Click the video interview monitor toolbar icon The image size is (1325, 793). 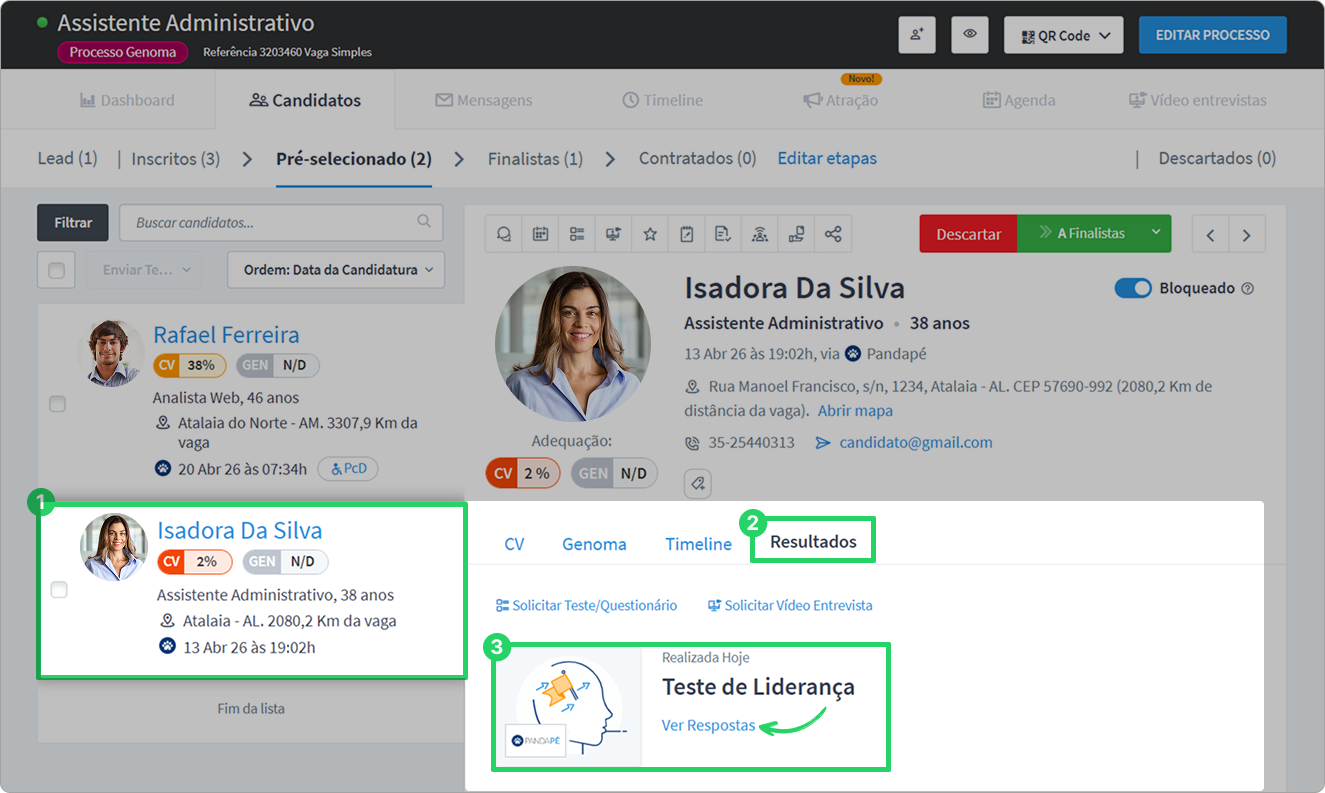pyautogui.click(x=613, y=234)
